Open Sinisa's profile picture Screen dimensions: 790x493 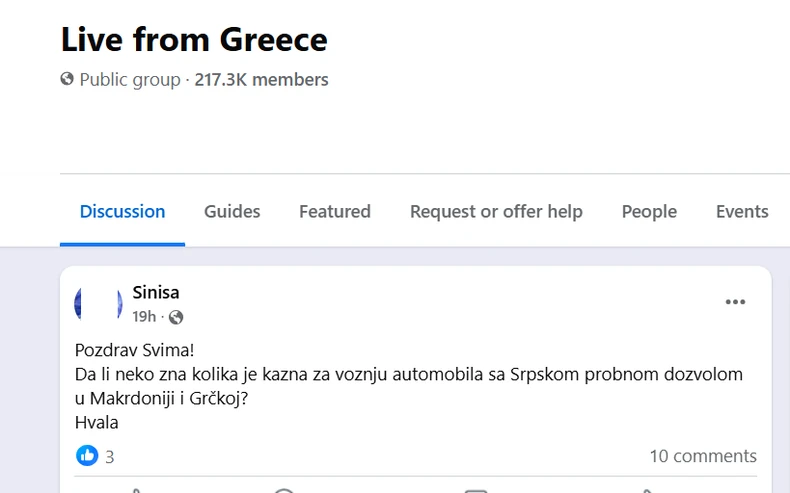pyautogui.click(x=98, y=303)
